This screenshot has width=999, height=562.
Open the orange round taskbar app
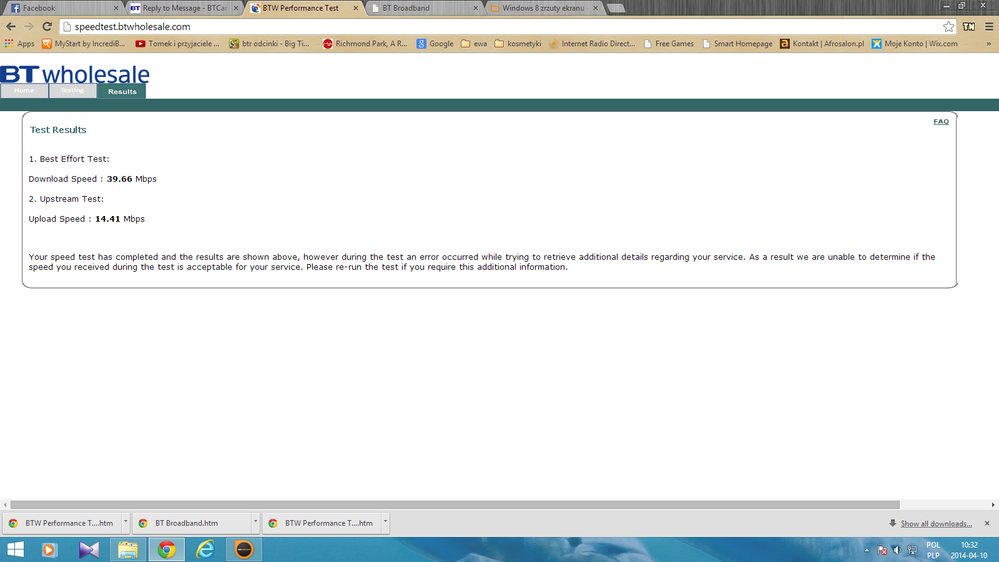click(x=243, y=549)
